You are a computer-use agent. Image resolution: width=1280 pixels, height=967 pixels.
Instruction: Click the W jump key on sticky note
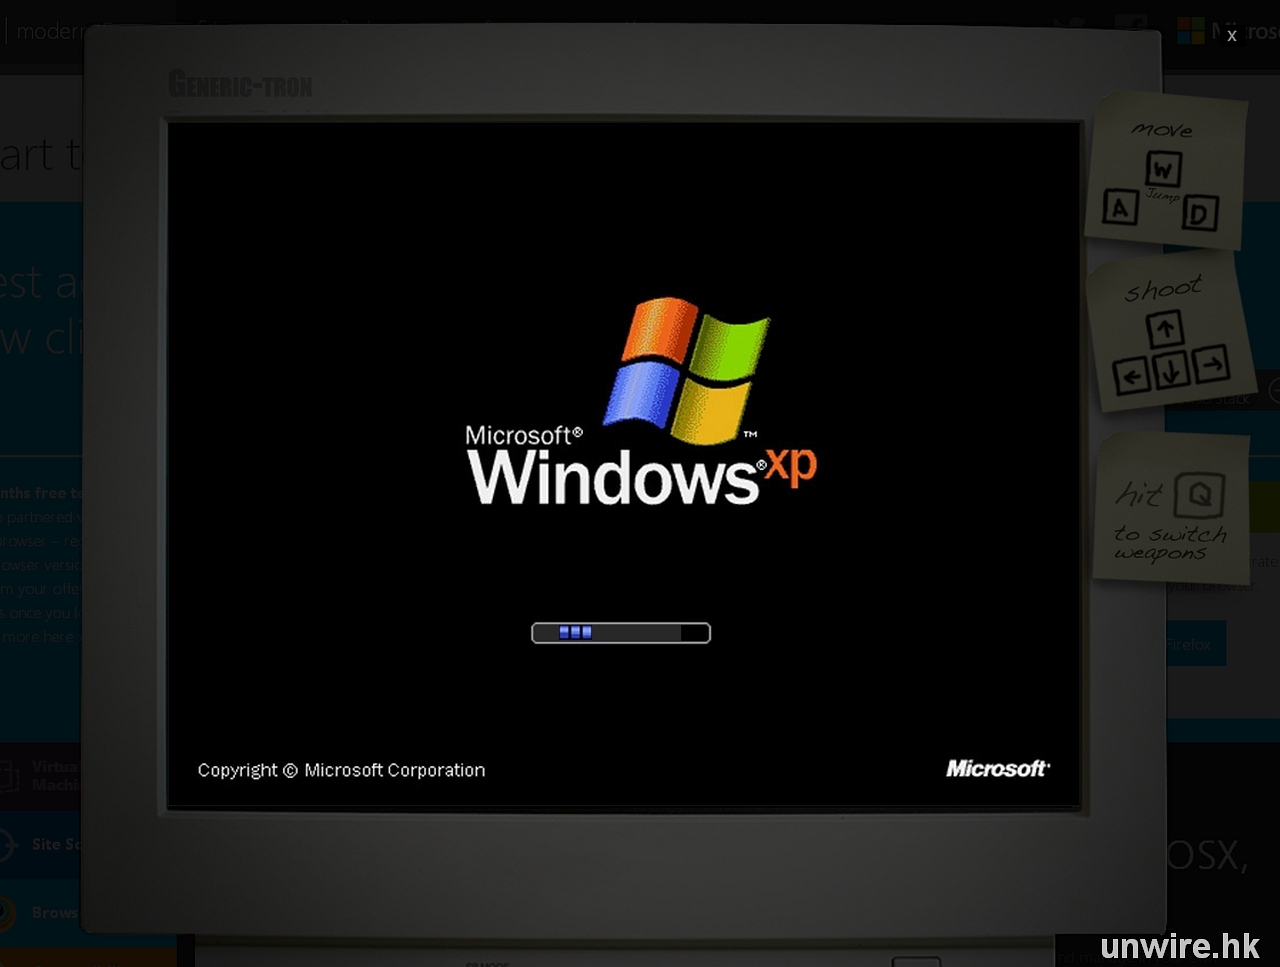(x=1162, y=170)
